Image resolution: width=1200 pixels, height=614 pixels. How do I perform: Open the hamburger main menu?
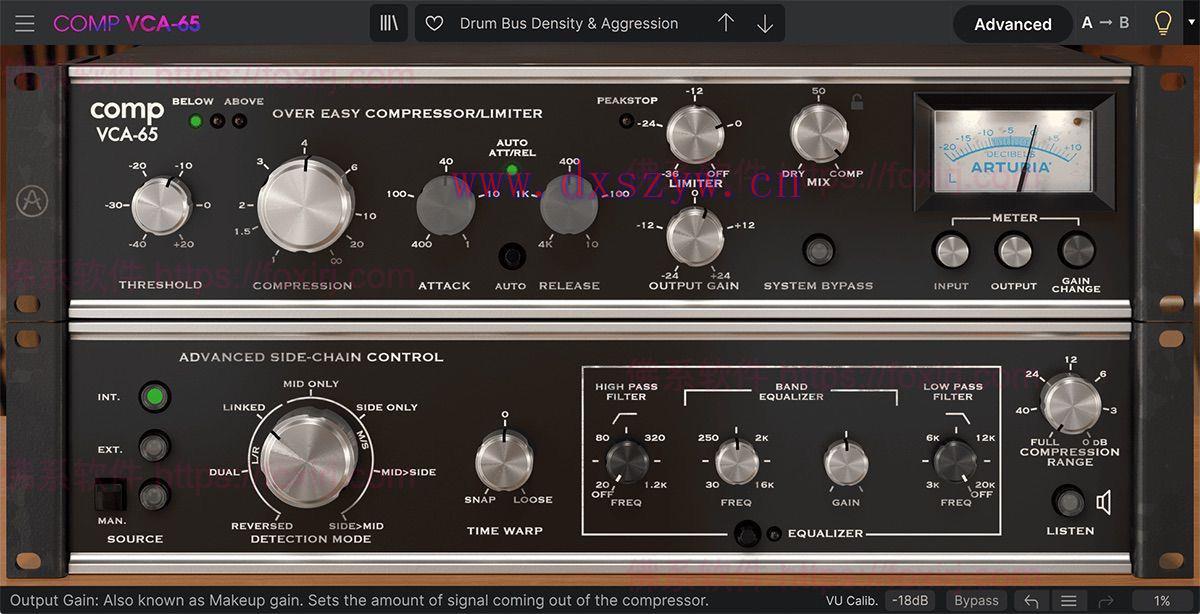(25, 23)
